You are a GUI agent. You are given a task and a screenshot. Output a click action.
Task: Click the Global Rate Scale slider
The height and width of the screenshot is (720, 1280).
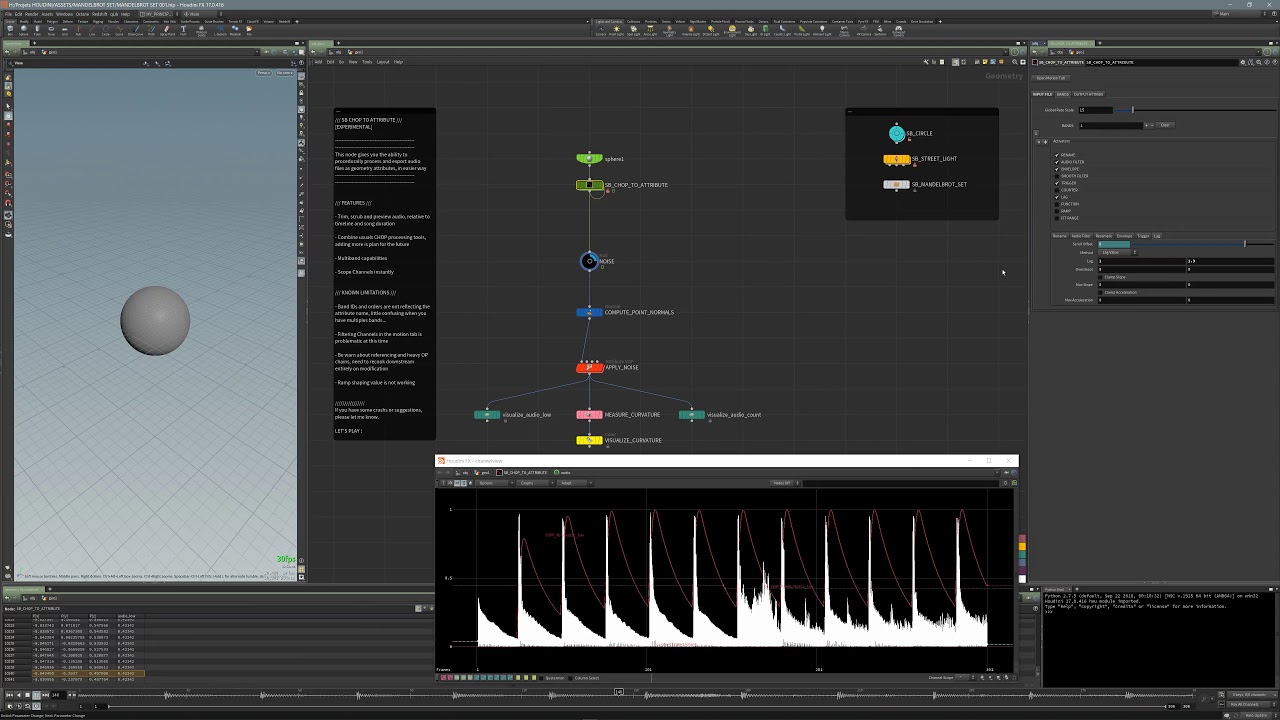tap(1195, 110)
